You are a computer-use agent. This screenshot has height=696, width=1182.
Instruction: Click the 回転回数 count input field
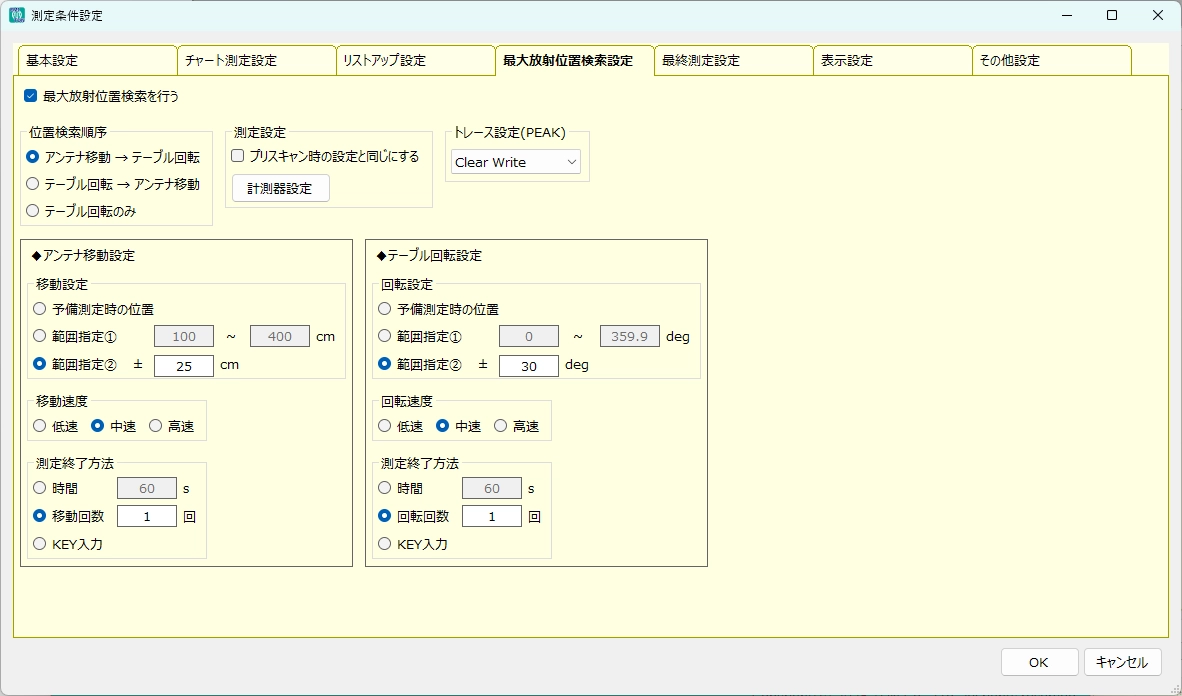(x=491, y=517)
